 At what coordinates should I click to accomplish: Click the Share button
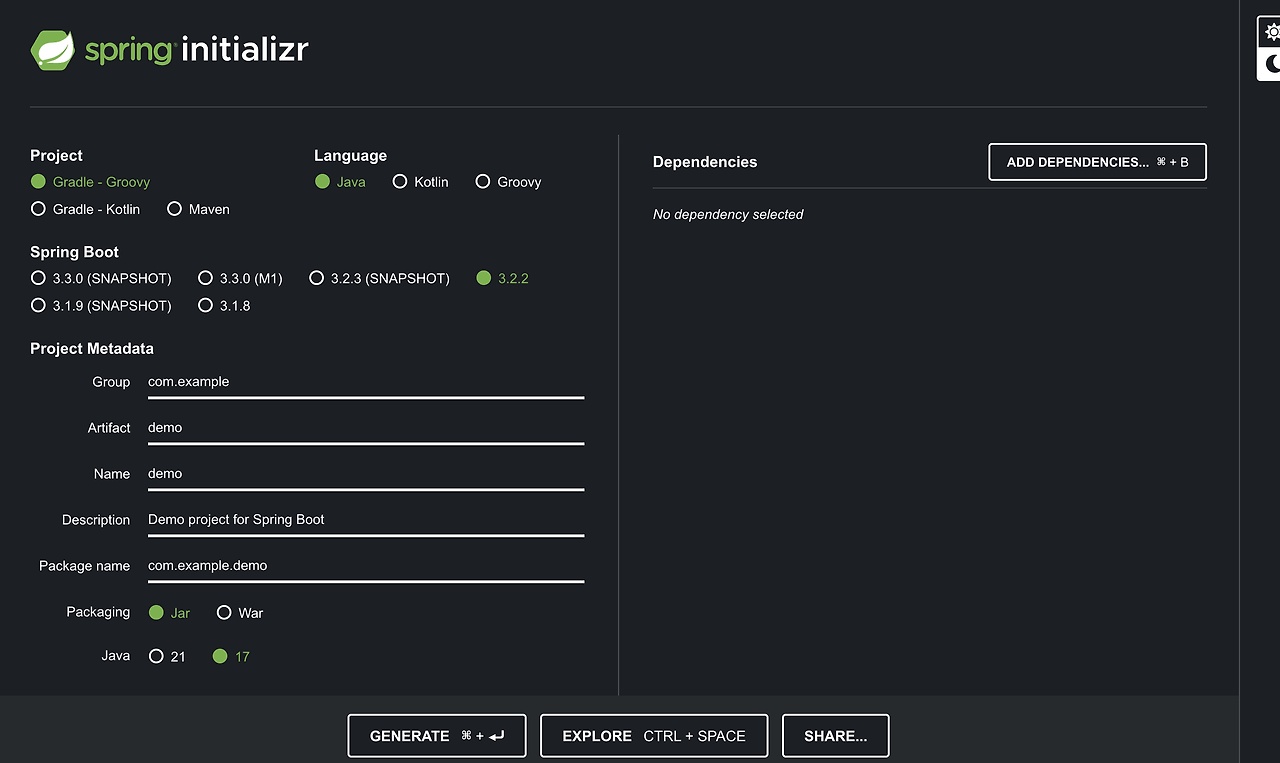(835, 736)
